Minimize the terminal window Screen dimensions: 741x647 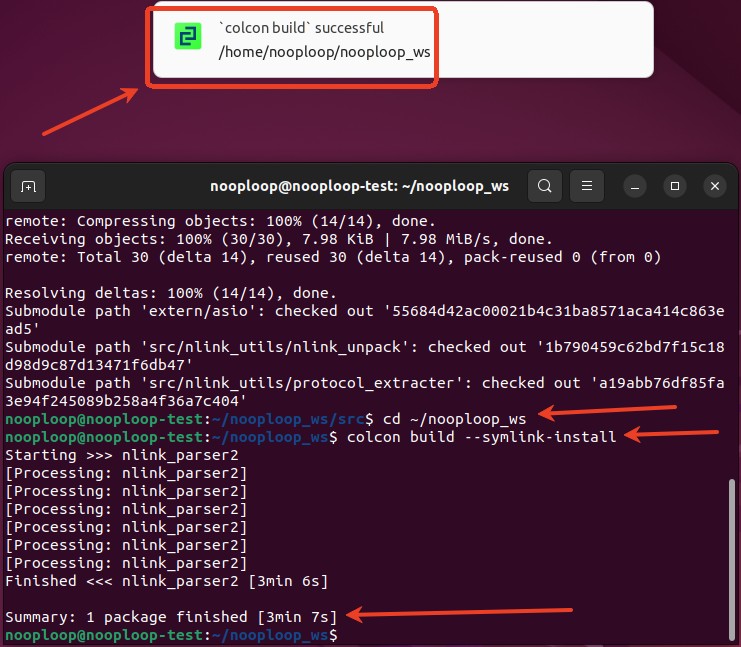click(x=636, y=186)
